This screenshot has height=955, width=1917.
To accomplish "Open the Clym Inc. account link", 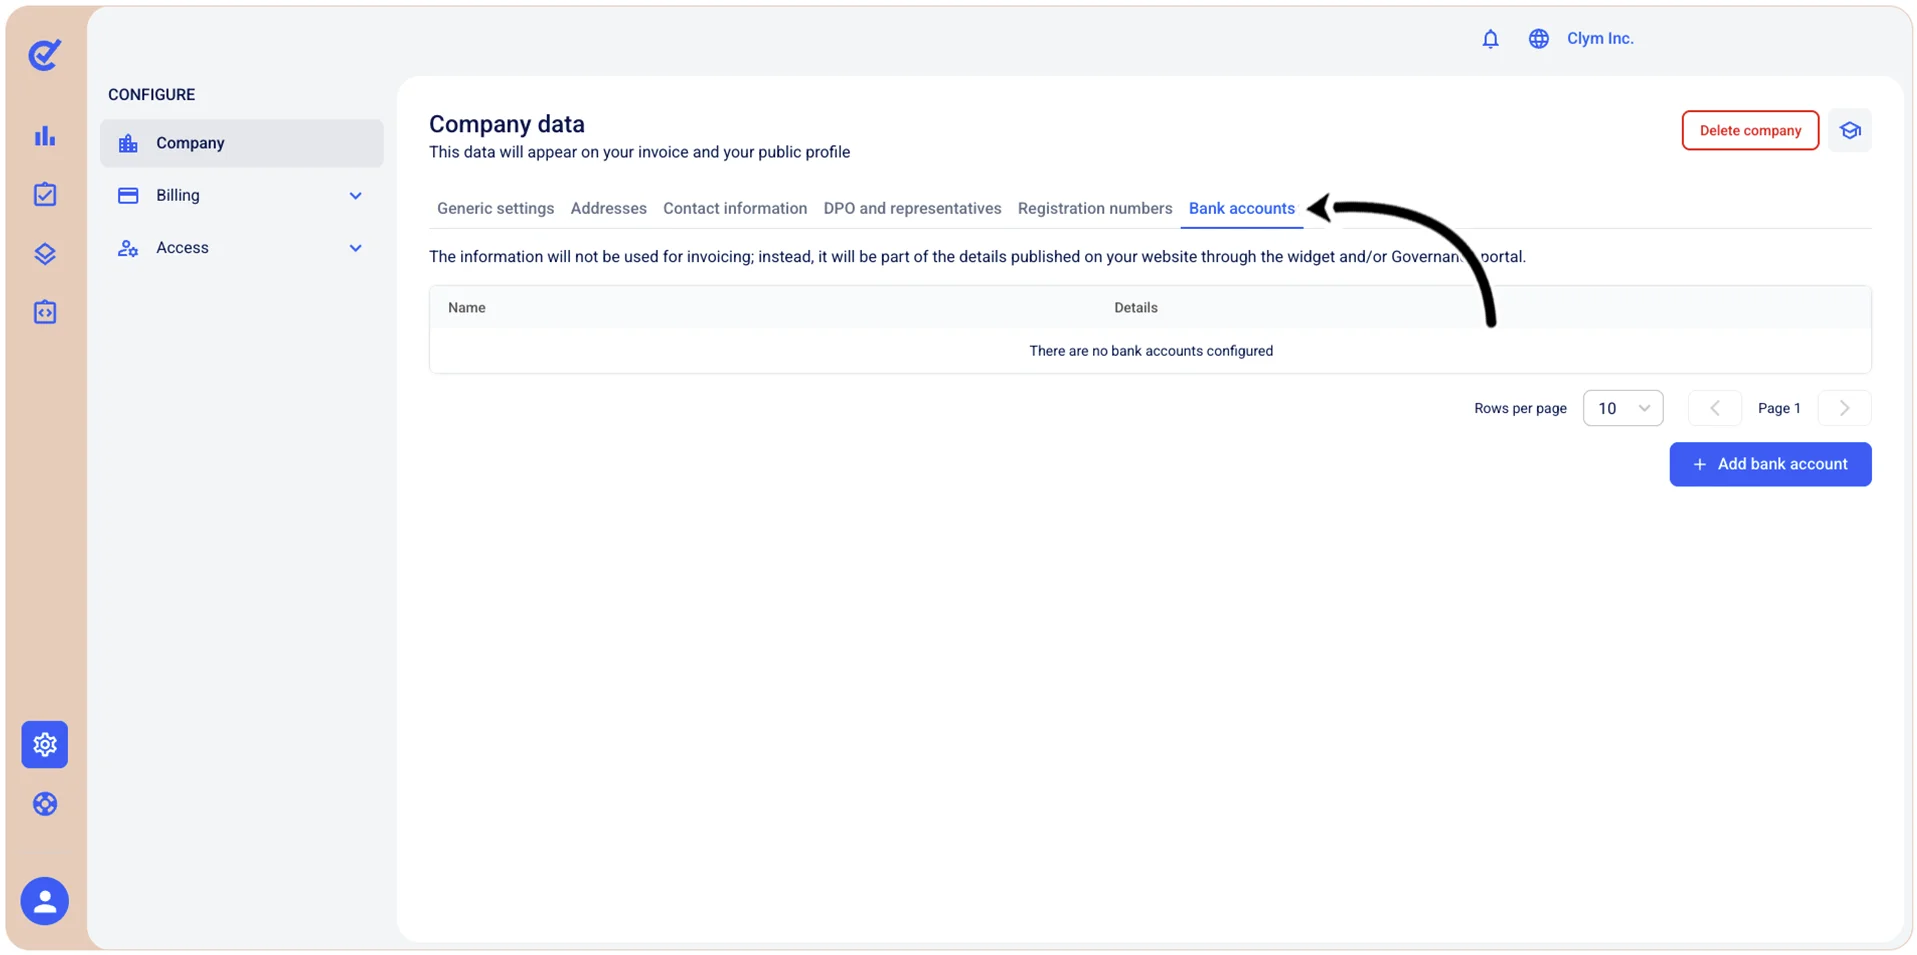I will (x=1600, y=39).
